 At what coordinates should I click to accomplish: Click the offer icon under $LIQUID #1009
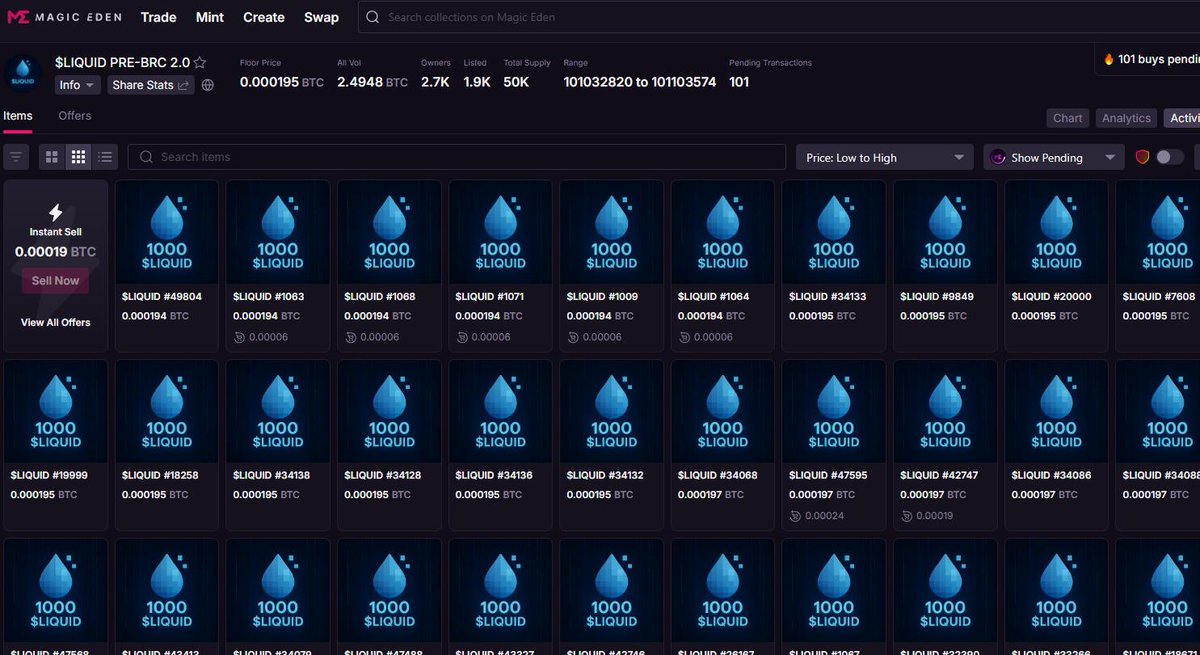572,337
